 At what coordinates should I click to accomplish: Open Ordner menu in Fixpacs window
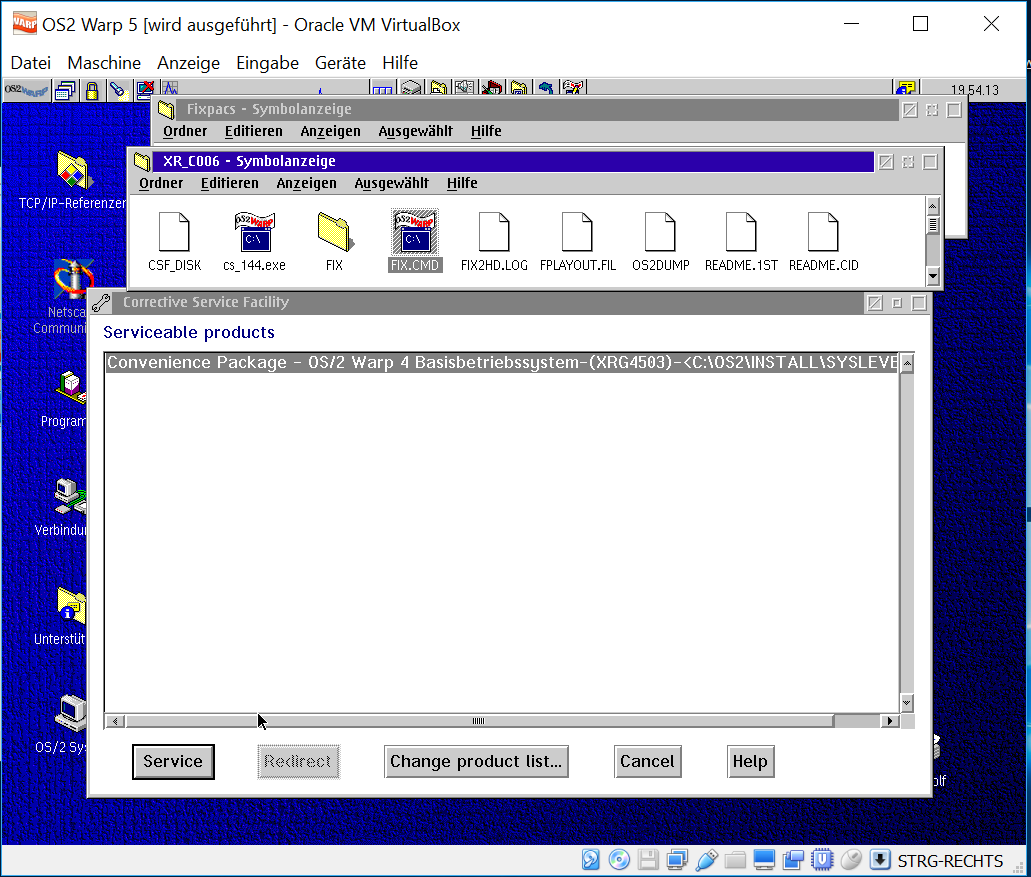click(185, 131)
